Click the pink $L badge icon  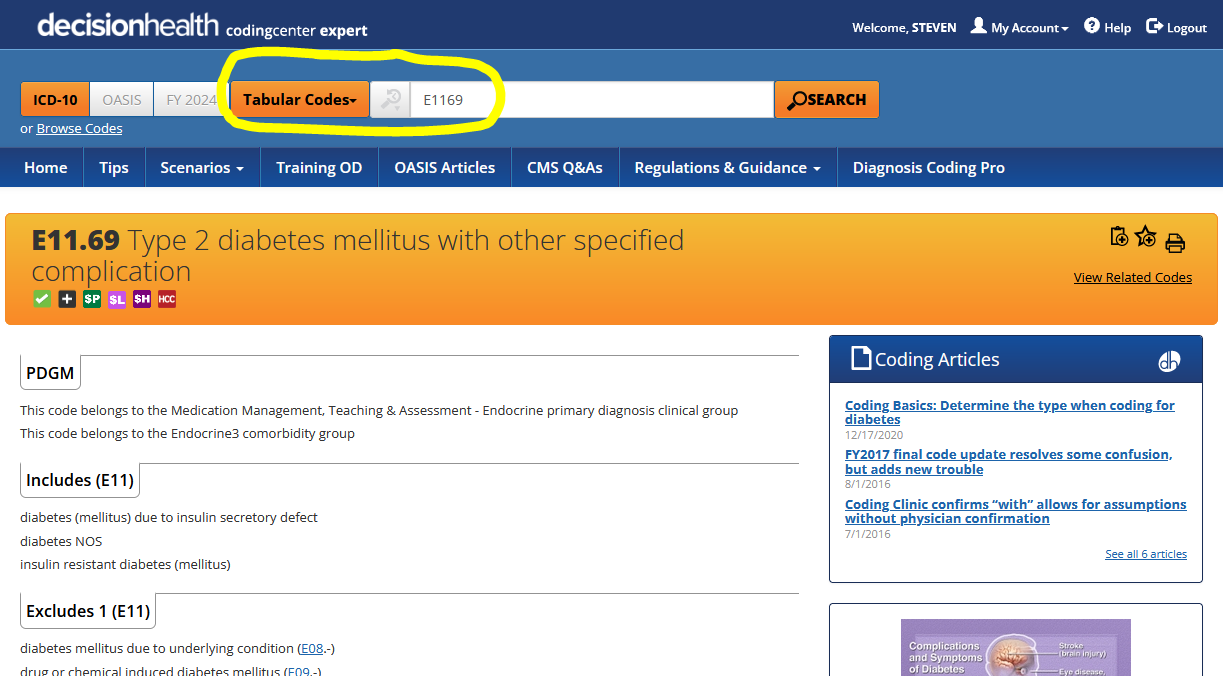click(x=117, y=299)
